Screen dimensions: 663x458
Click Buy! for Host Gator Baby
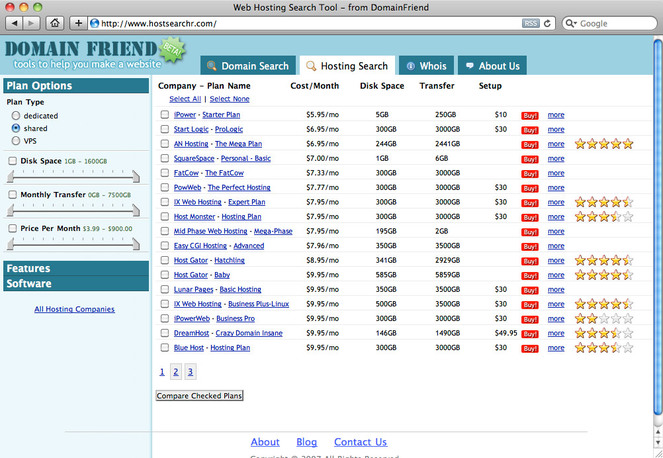529,276
